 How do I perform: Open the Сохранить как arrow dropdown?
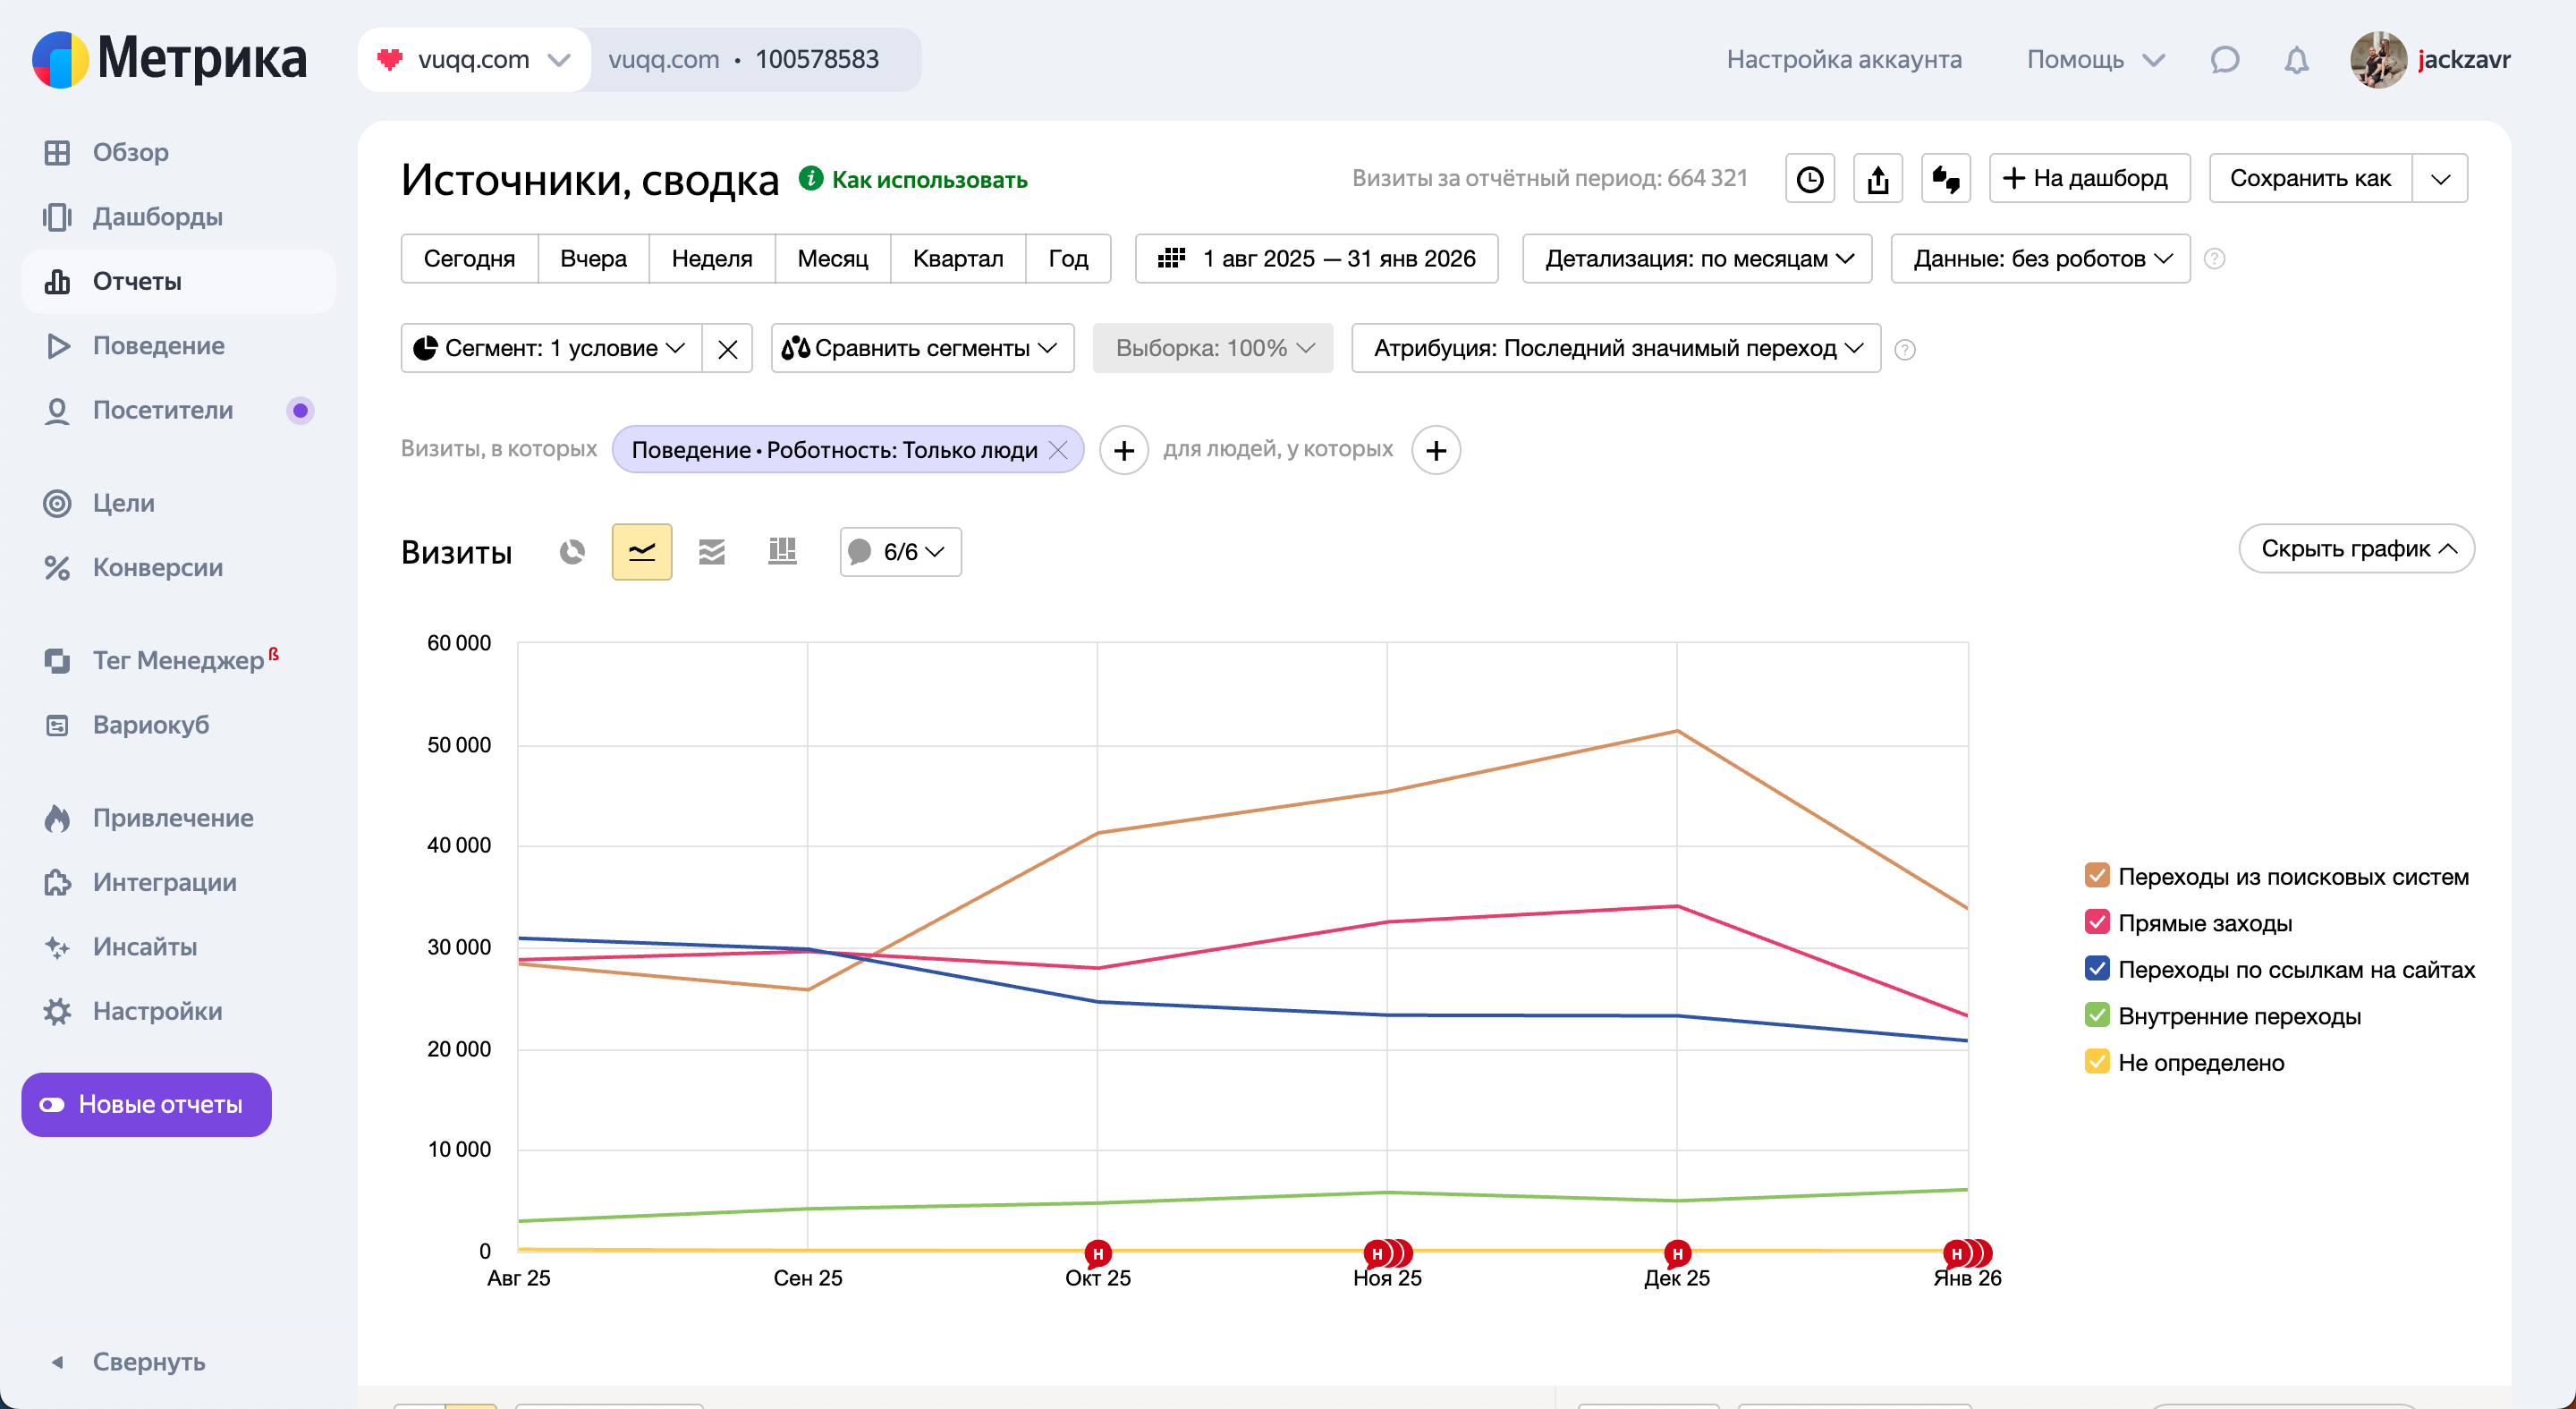click(x=2440, y=179)
